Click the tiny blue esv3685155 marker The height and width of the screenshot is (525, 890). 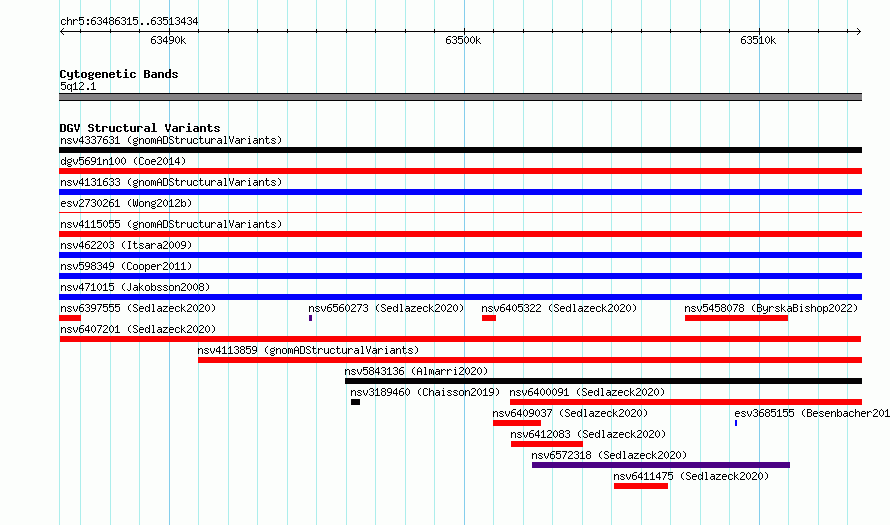coord(736,423)
